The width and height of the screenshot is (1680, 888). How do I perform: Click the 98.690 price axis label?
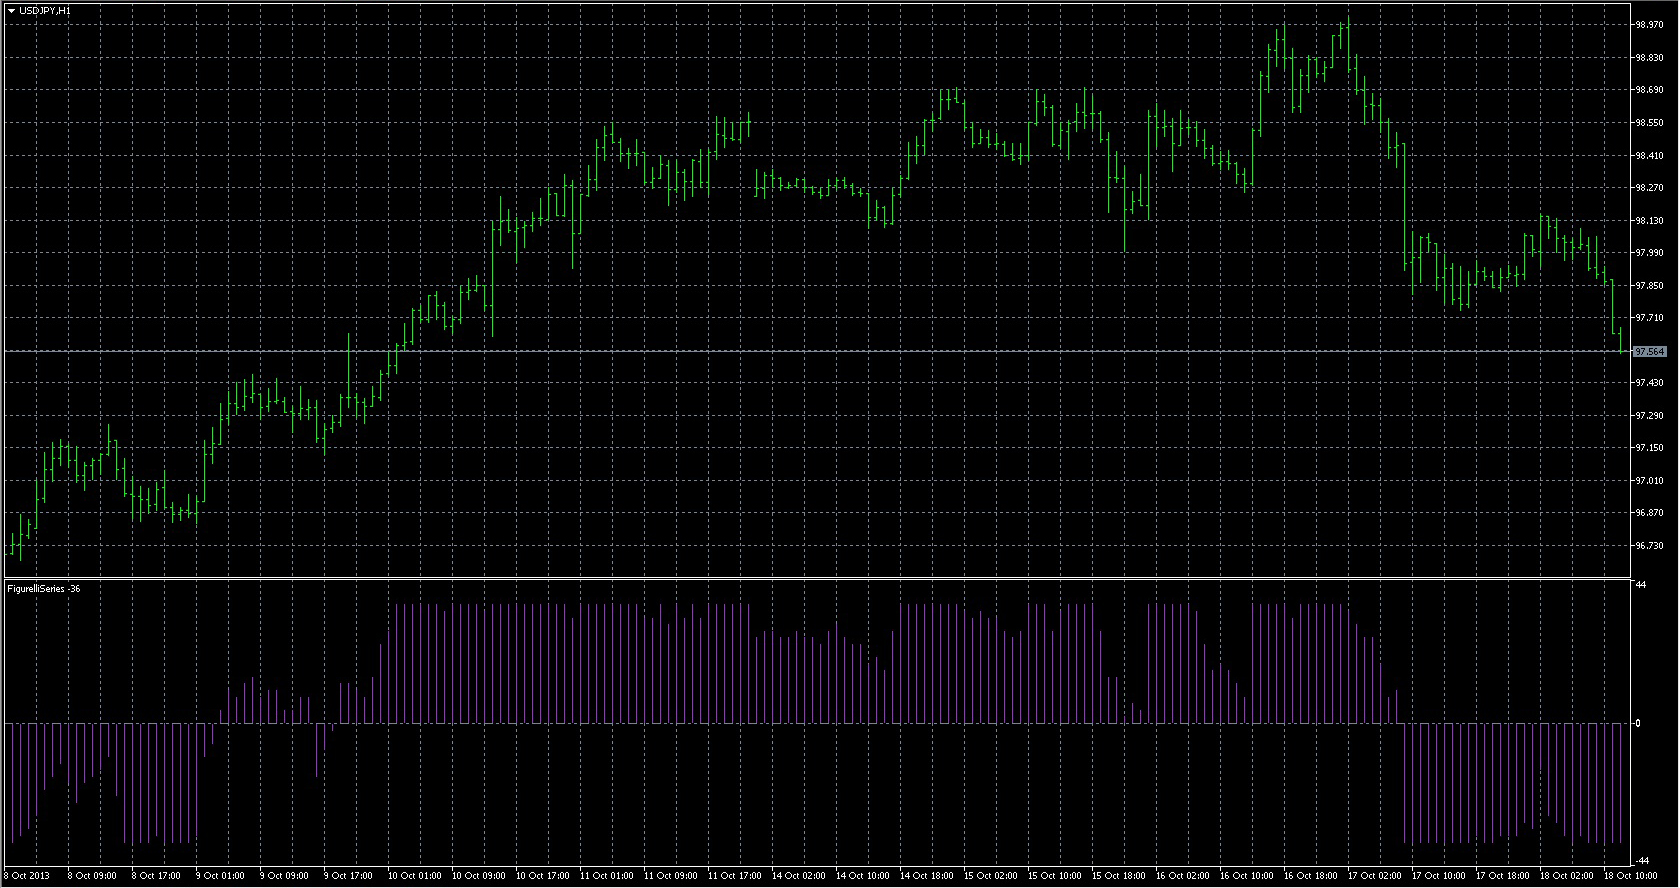click(x=1649, y=90)
